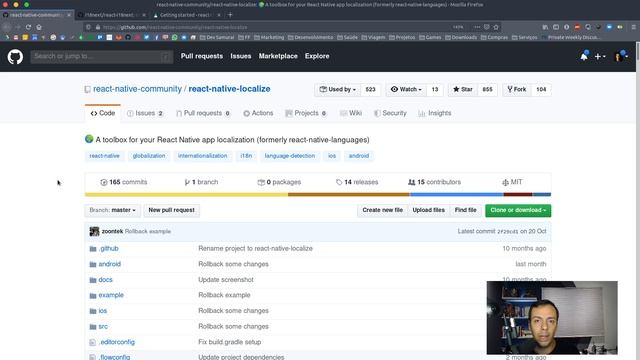Viewport: 640px width, 360px height.
Task: Open the notifications bell
Action: [584, 56]
